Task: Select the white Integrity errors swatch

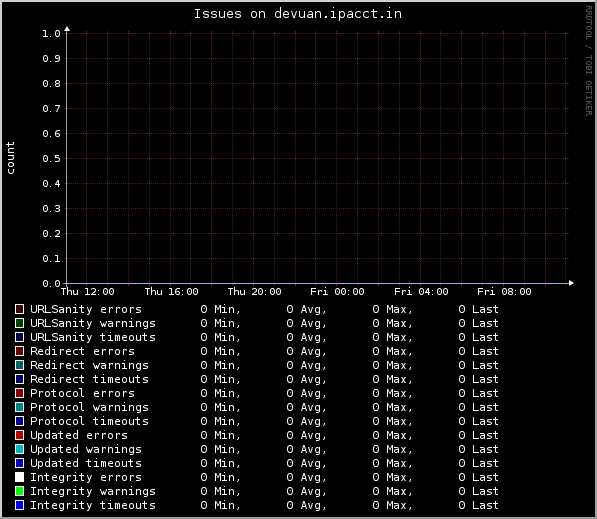Action: tap(19, 477)
